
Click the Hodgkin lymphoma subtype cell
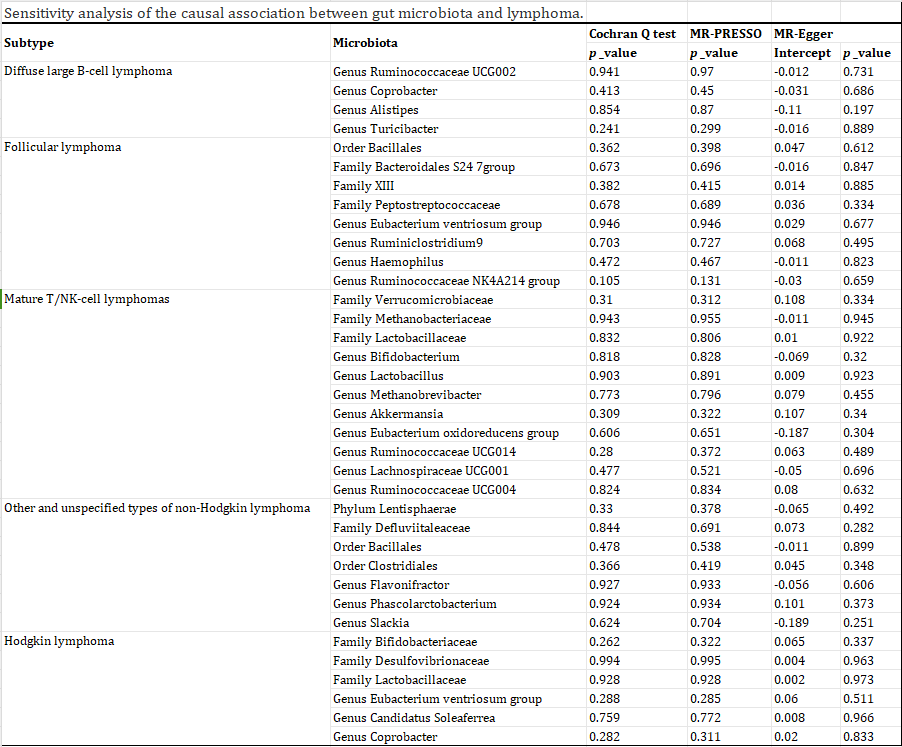pos(59,642)
